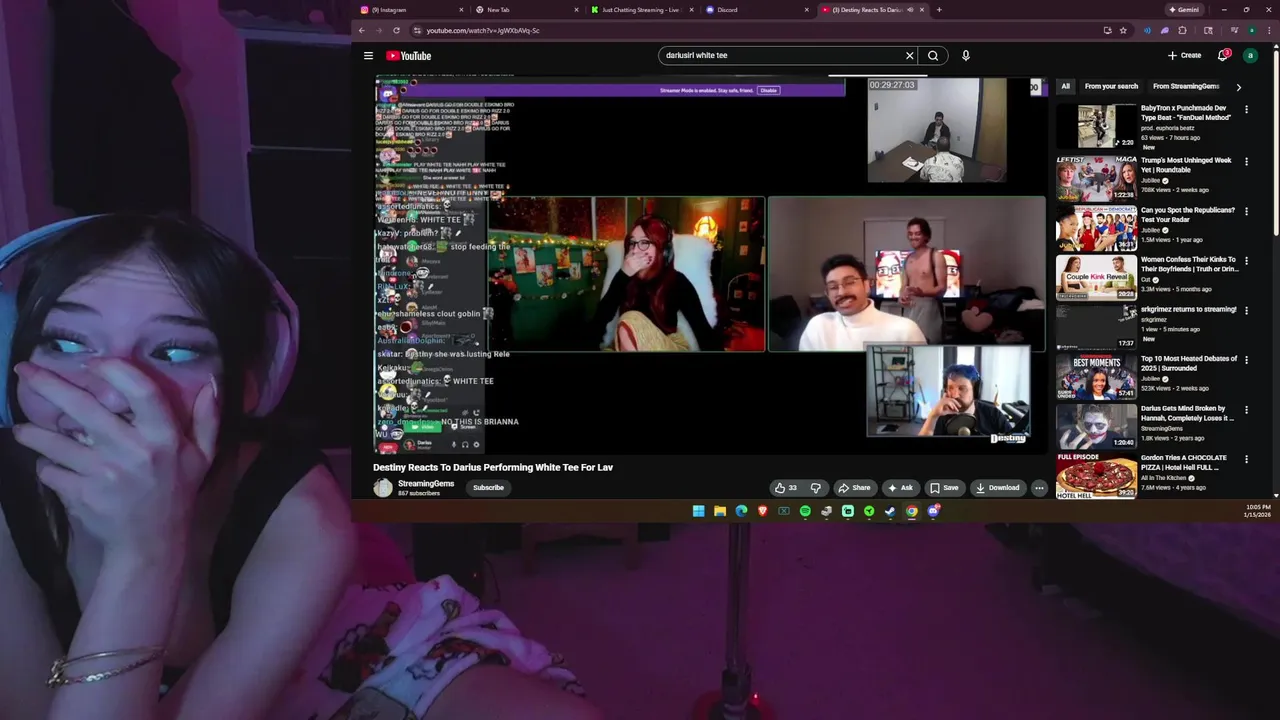Bookmark this page with the star icon

point(1123,30)
